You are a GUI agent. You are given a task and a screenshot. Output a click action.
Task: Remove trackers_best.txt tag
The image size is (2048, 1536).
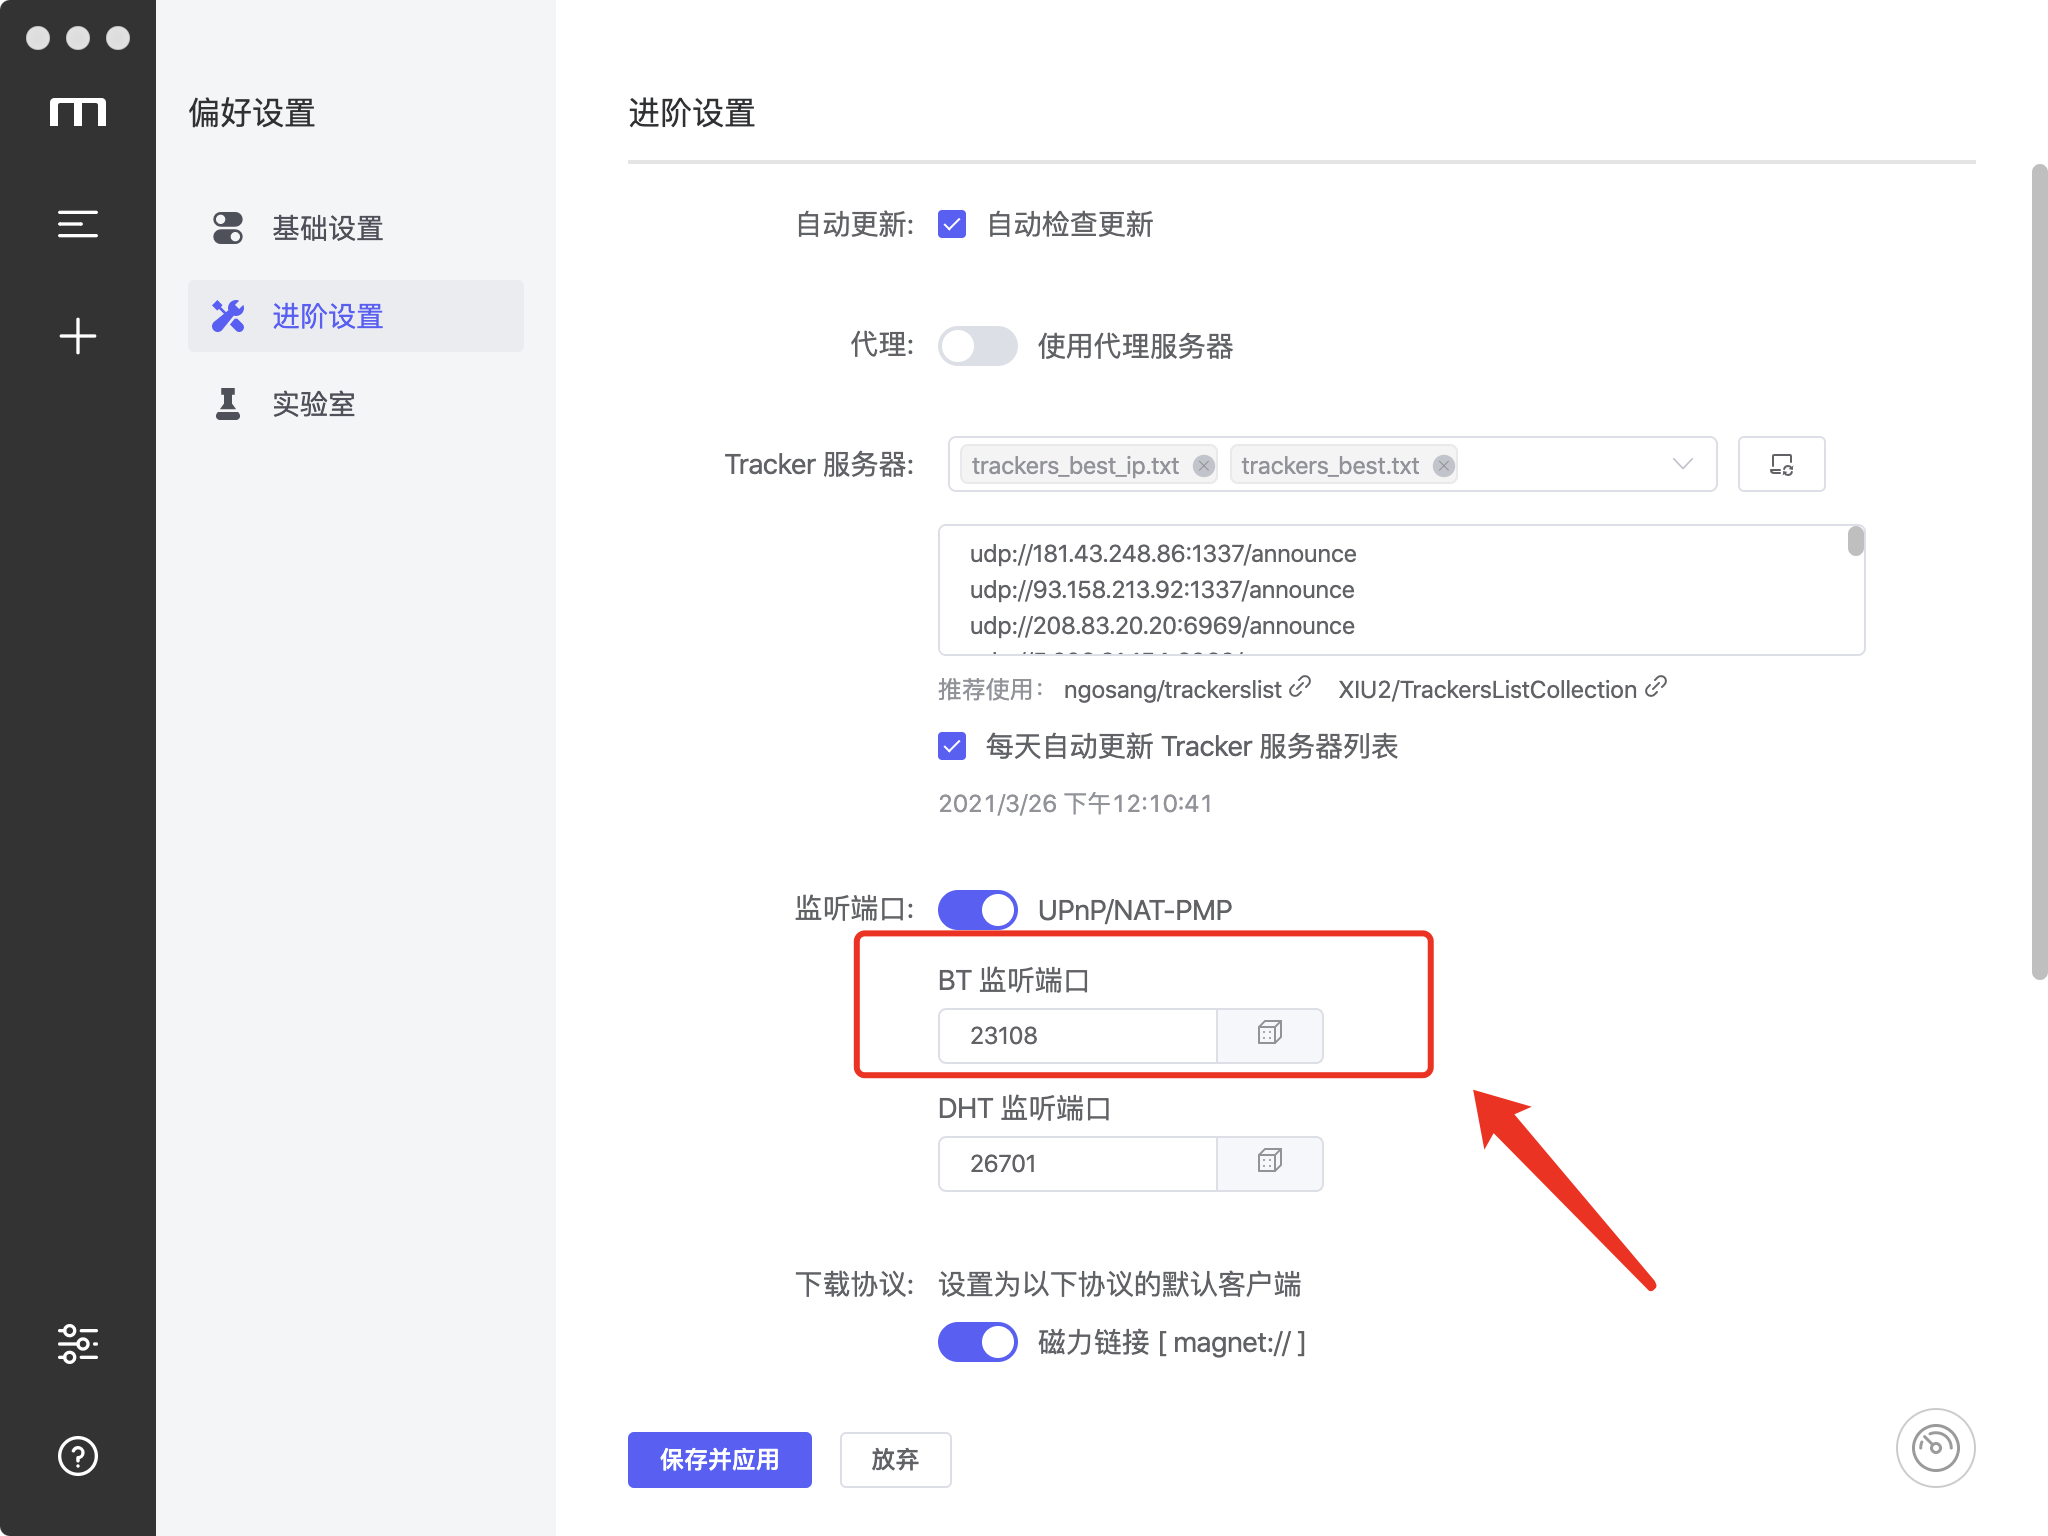(1443, 466)
